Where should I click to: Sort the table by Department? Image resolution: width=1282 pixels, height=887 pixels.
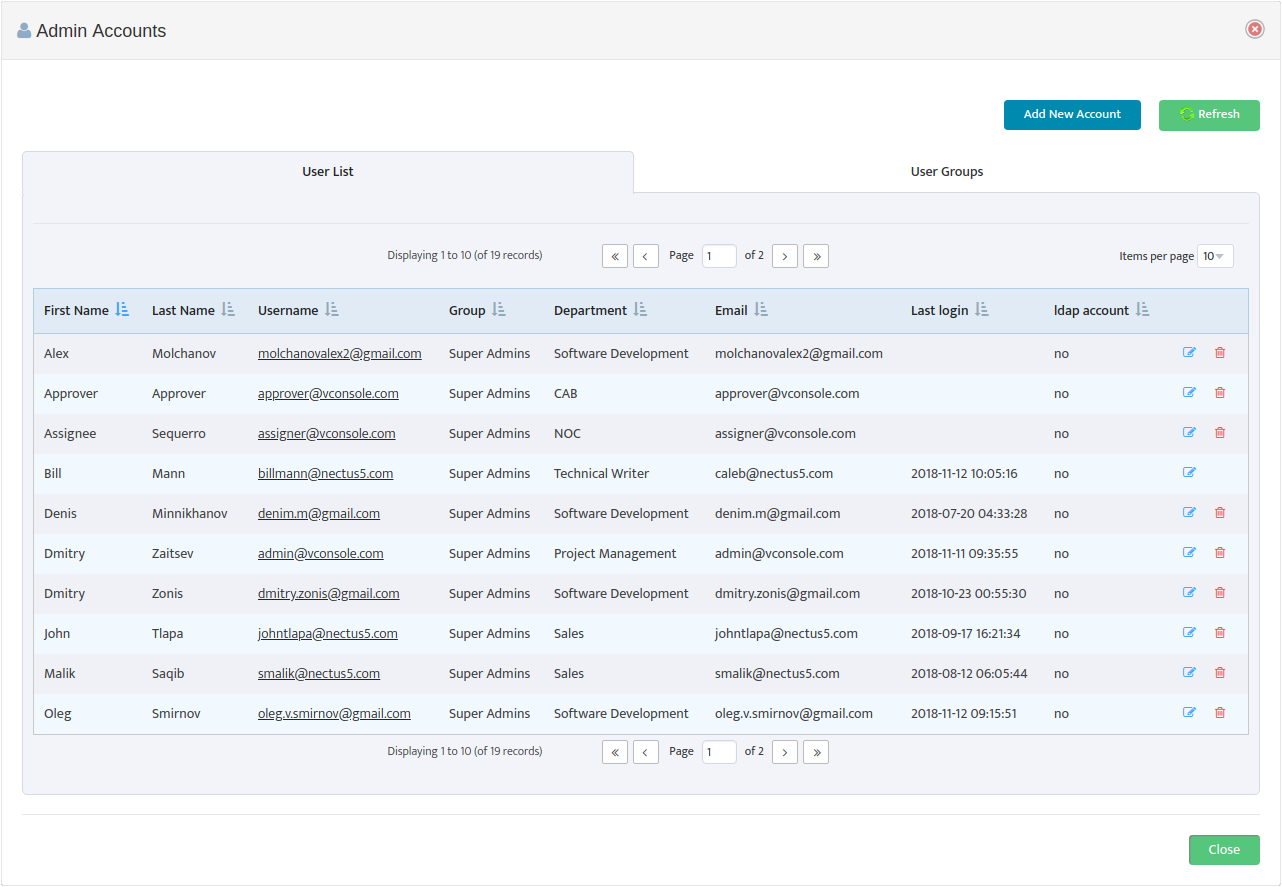point(640,310)
